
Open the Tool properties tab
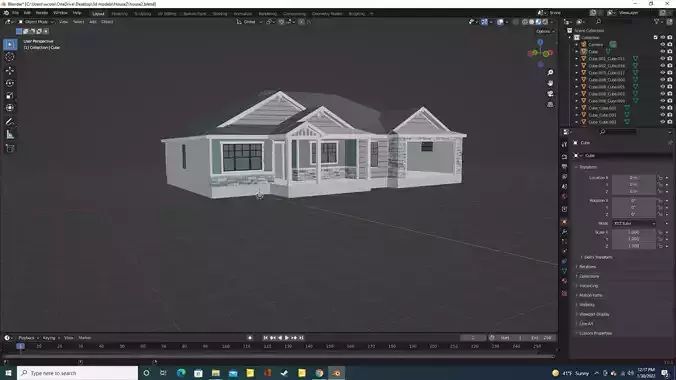564,144
